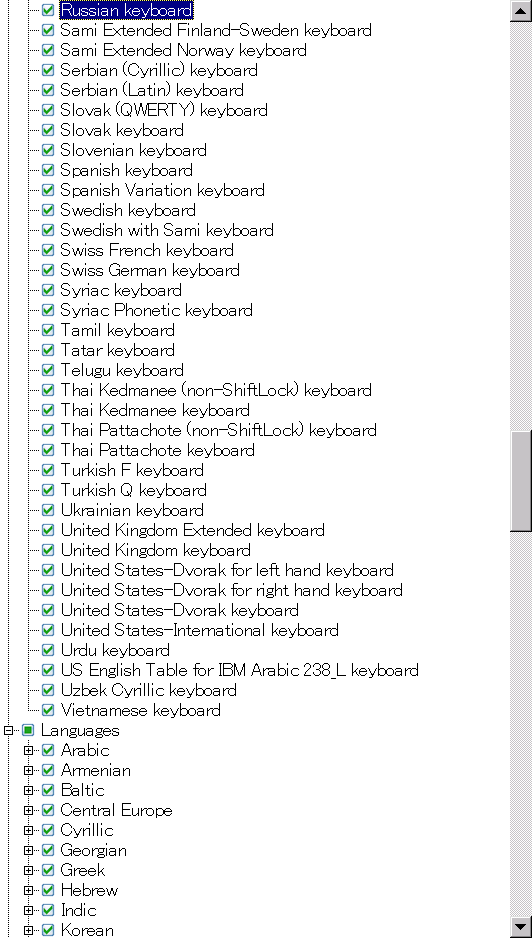Screen dimensions: 532x938
Task: Select United States-International keyboard row
Action: tap(200, 631)
